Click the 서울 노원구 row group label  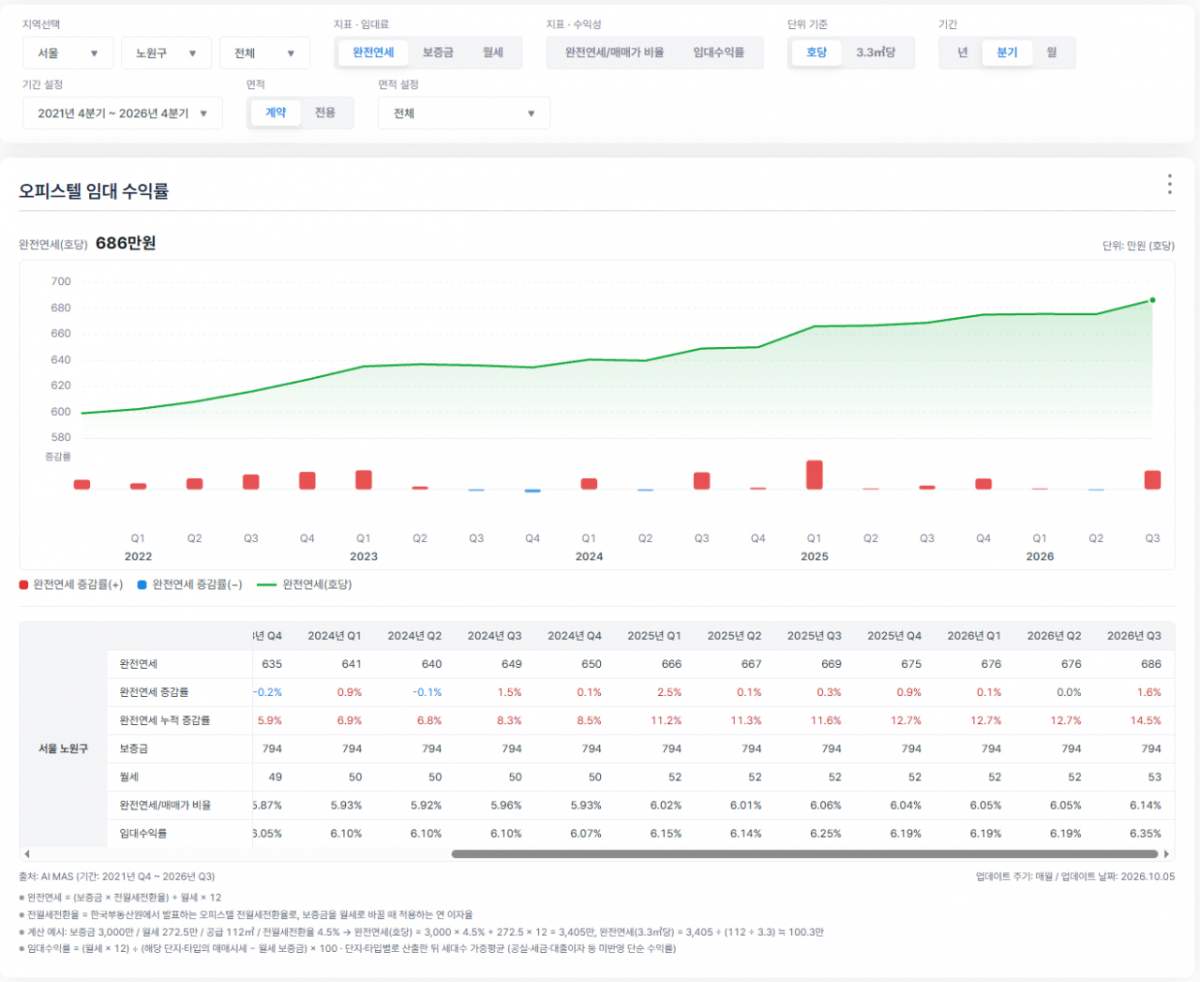pos(63,748)
